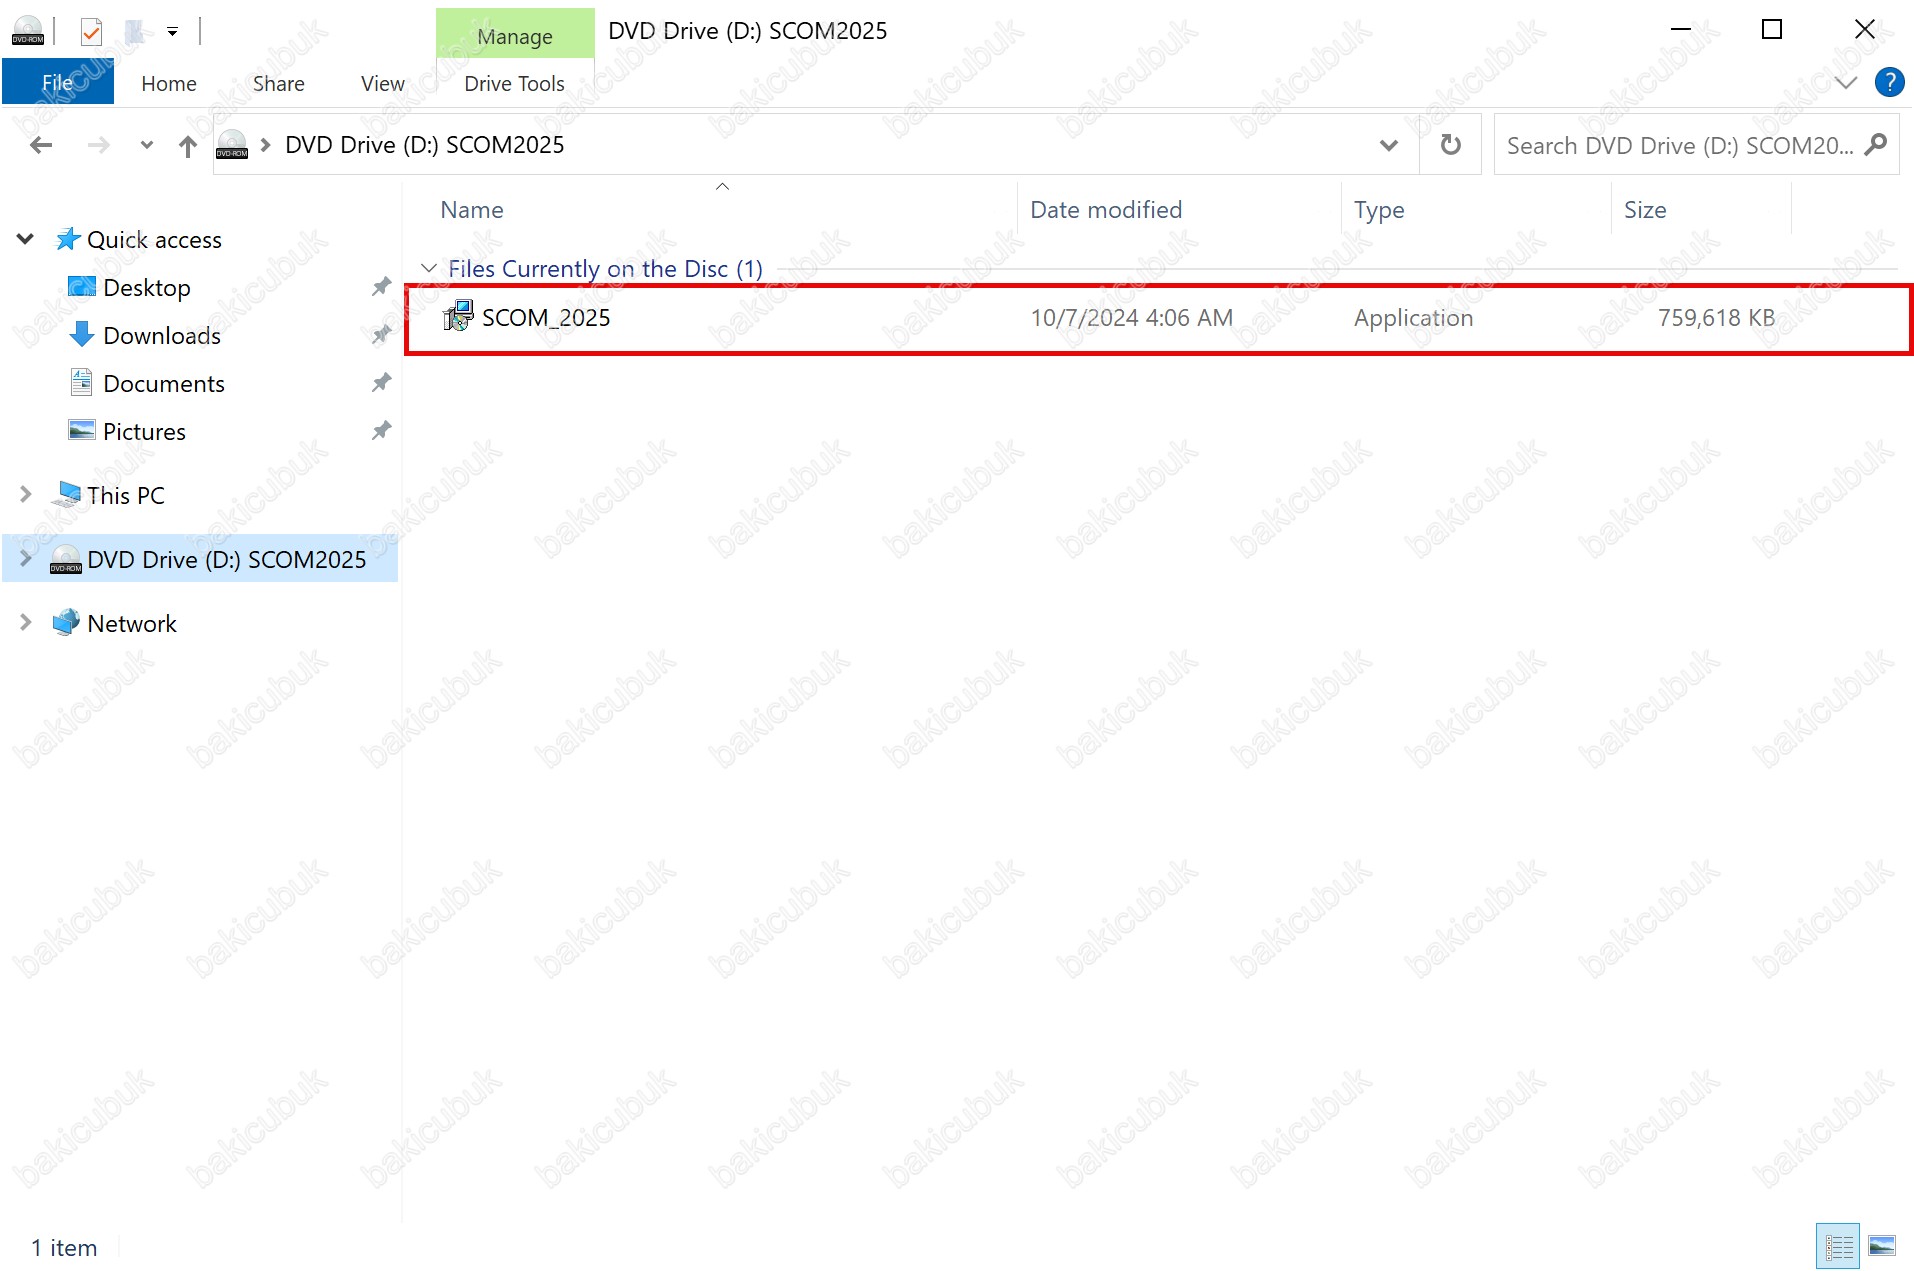This screenshot has width=1914, height=1271.
Task: Select DVD Drive (D:) SCOM2025 in sidebar
Action: coord(226,560)
